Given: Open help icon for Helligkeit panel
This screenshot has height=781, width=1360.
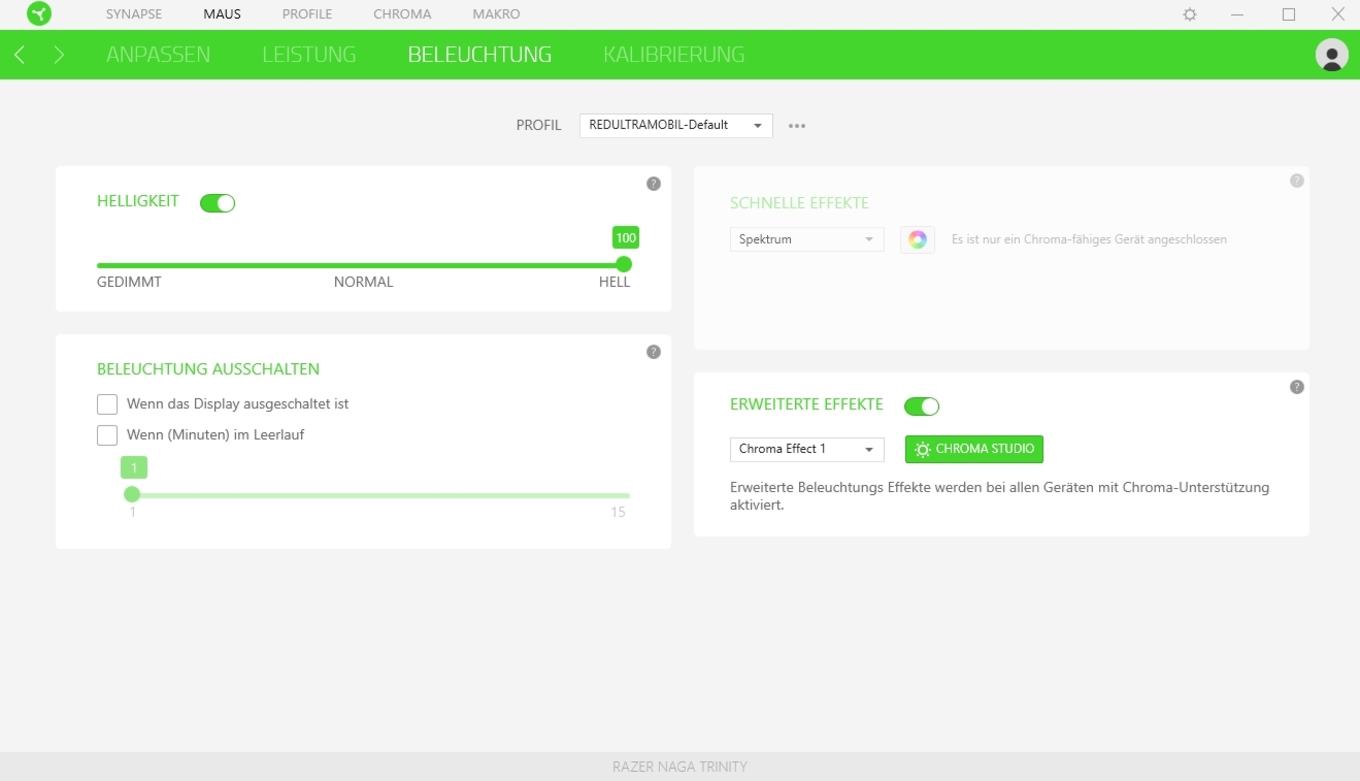Looking at the screenshot, I should click(x=653, y=184).
